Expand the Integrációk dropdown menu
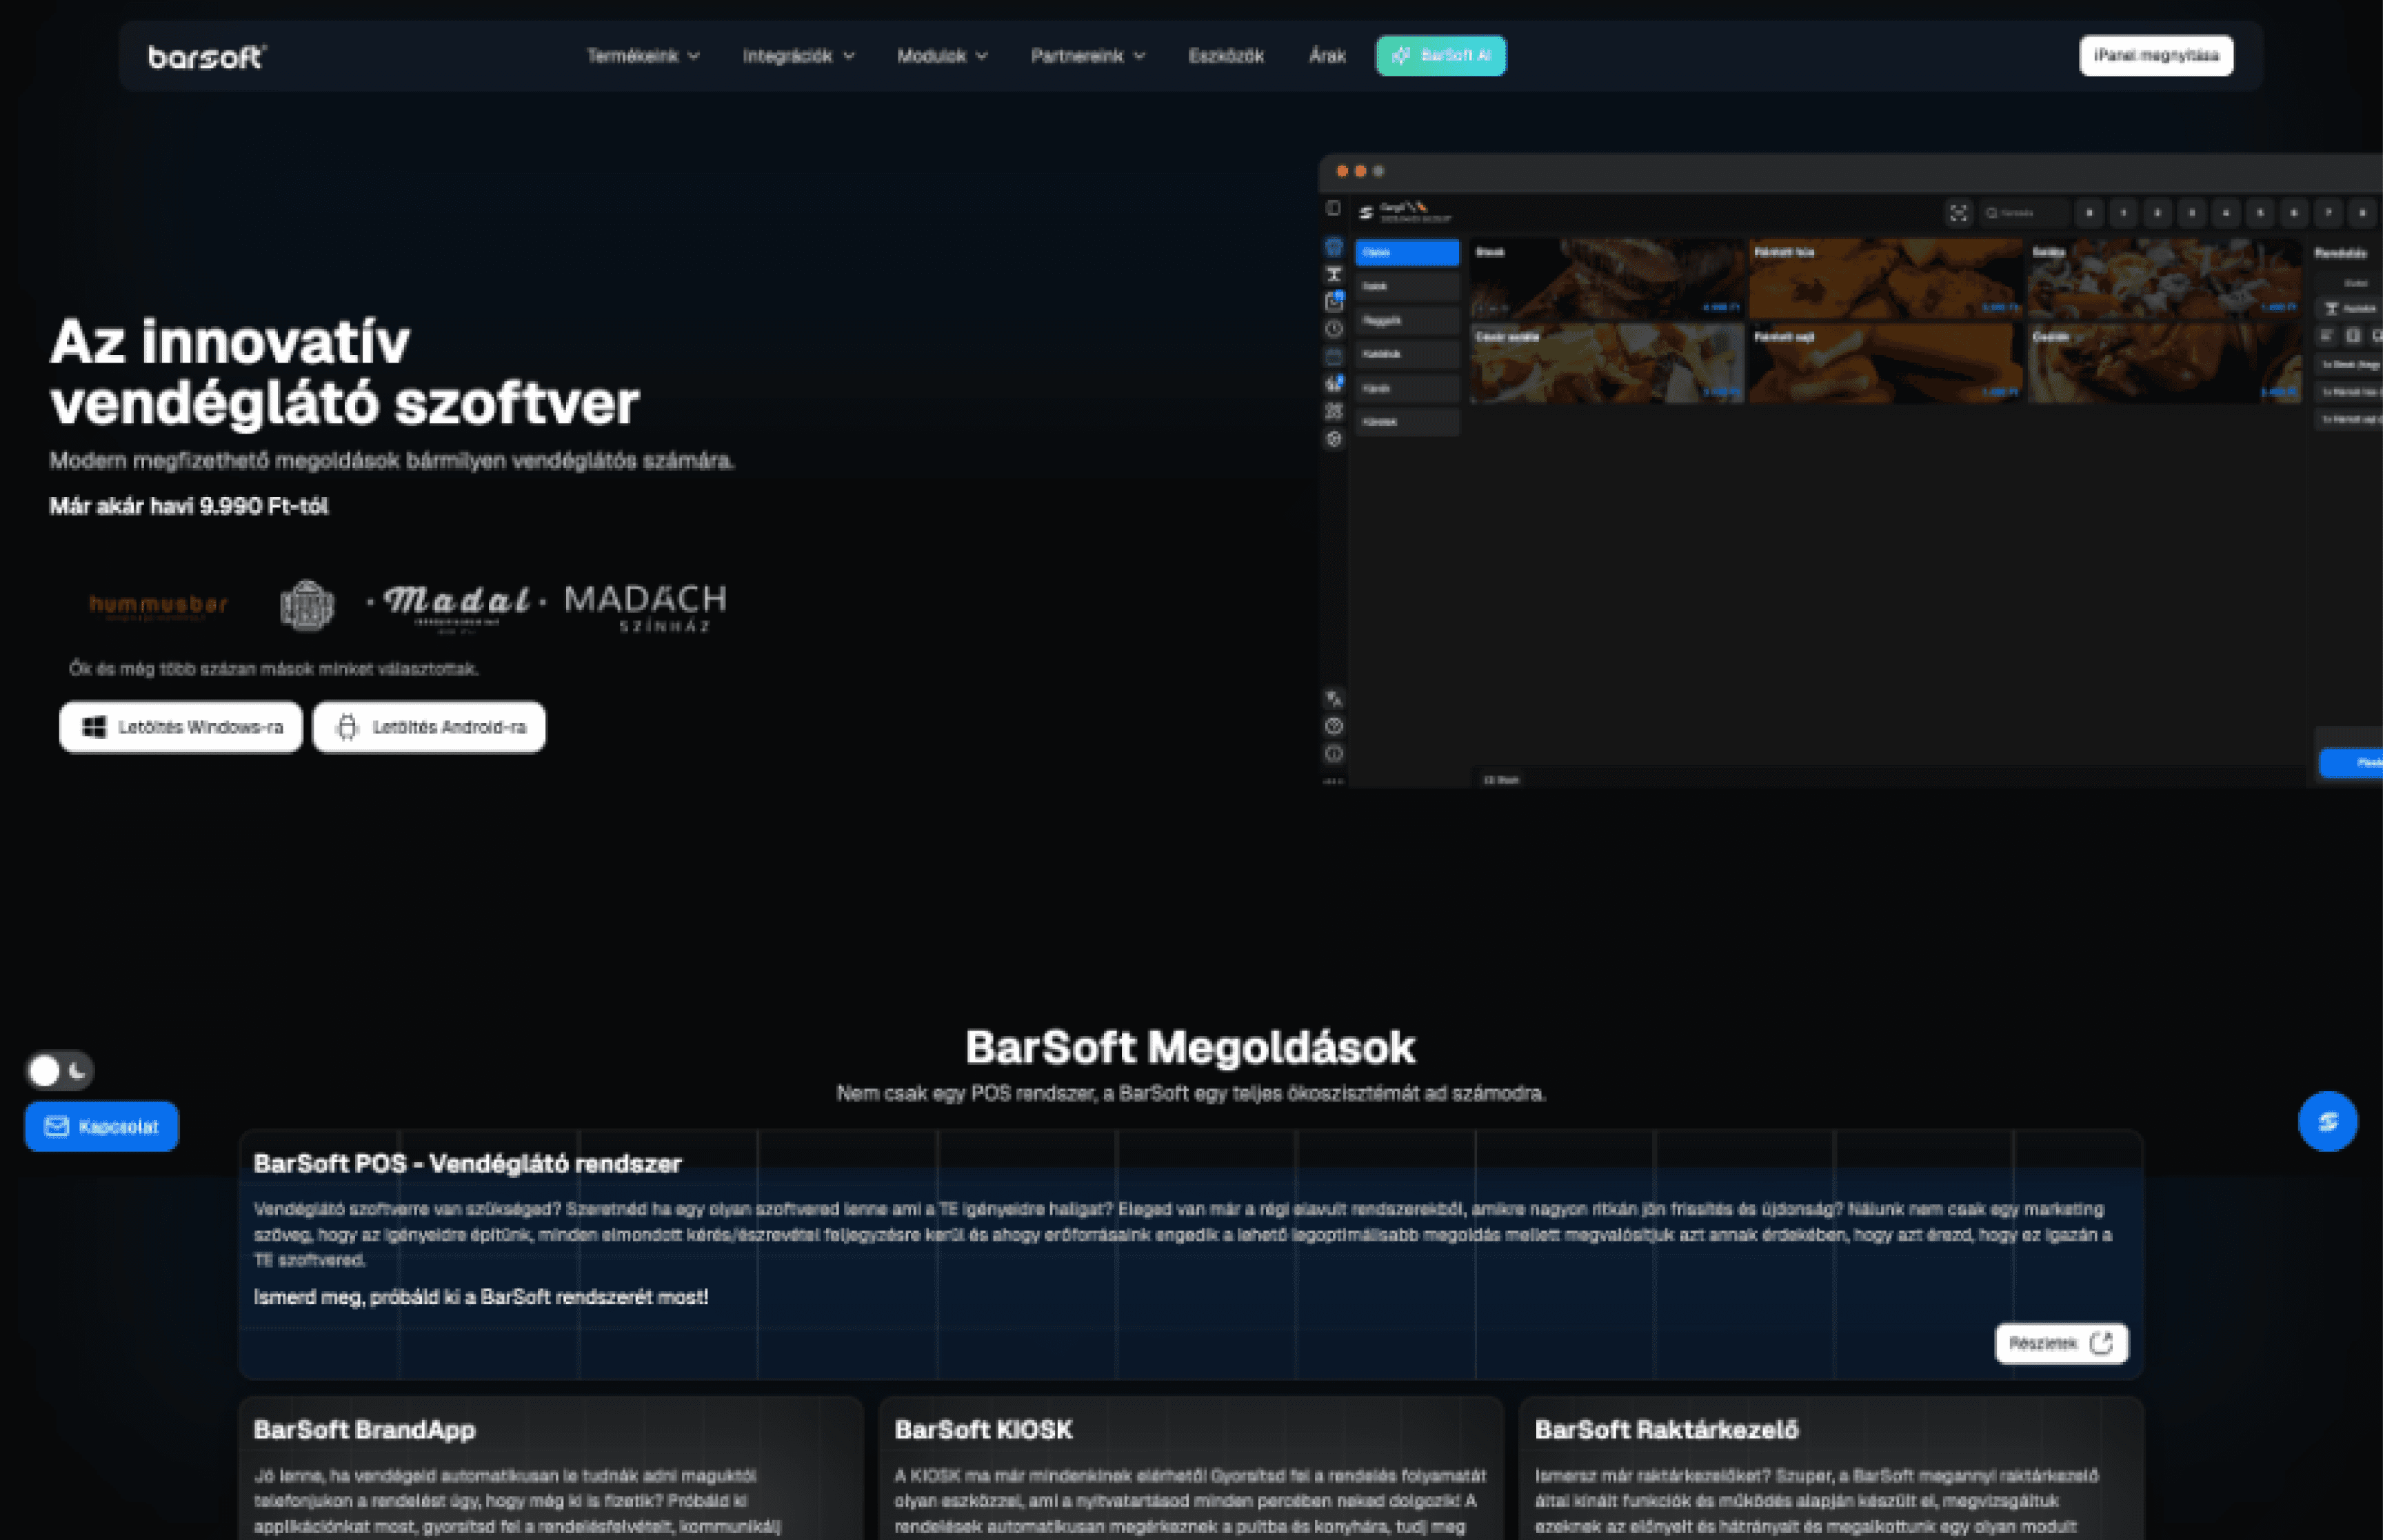The image size is (2383, 1540). (x=798, y=56)
